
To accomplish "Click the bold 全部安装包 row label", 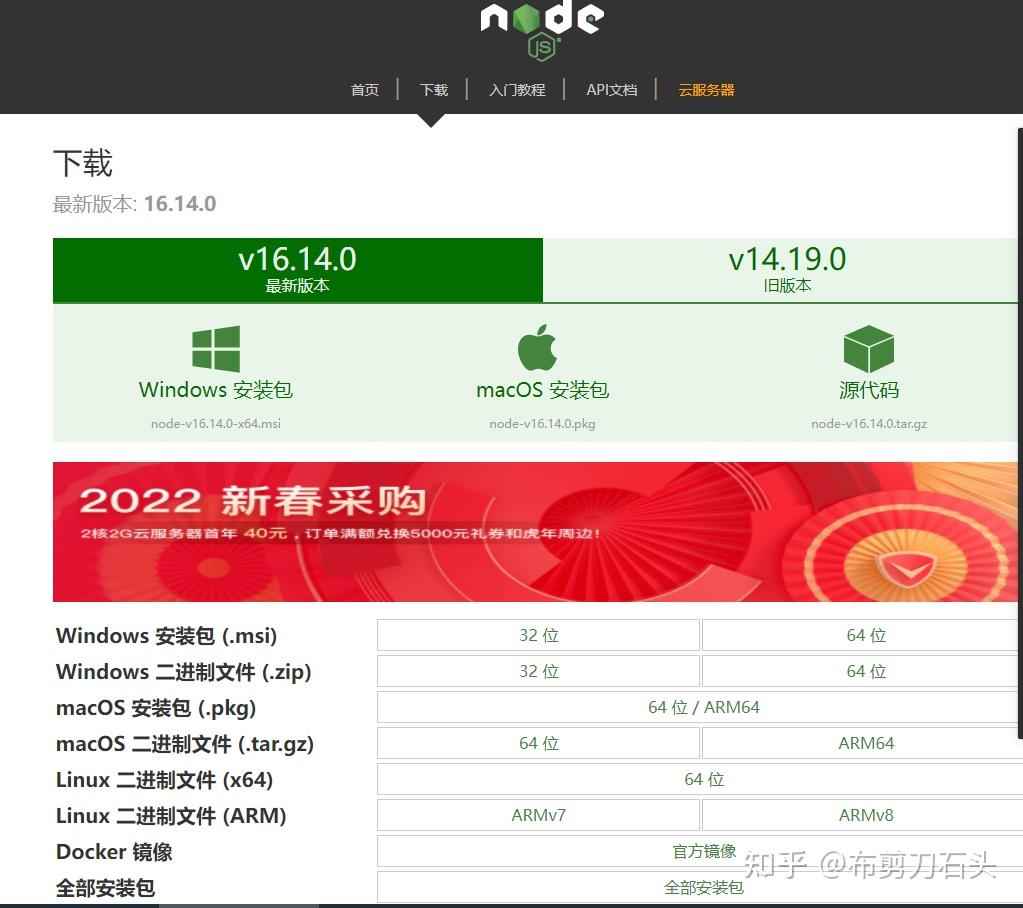I will click(x=105, y=887).
